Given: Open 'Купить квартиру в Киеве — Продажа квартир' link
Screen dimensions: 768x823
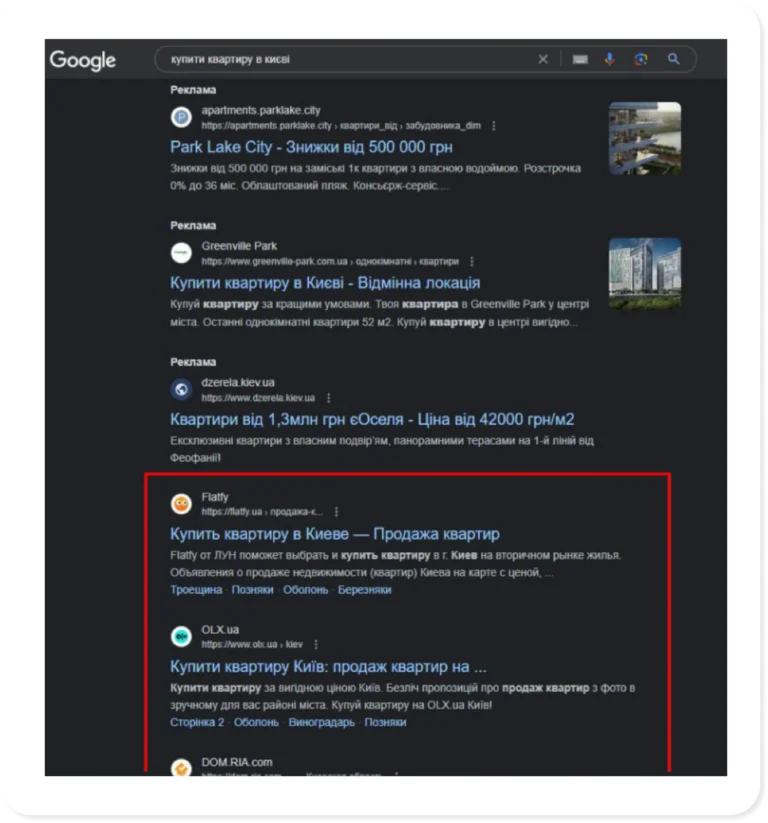Looking at the screenshot, I should coord(334,534).
